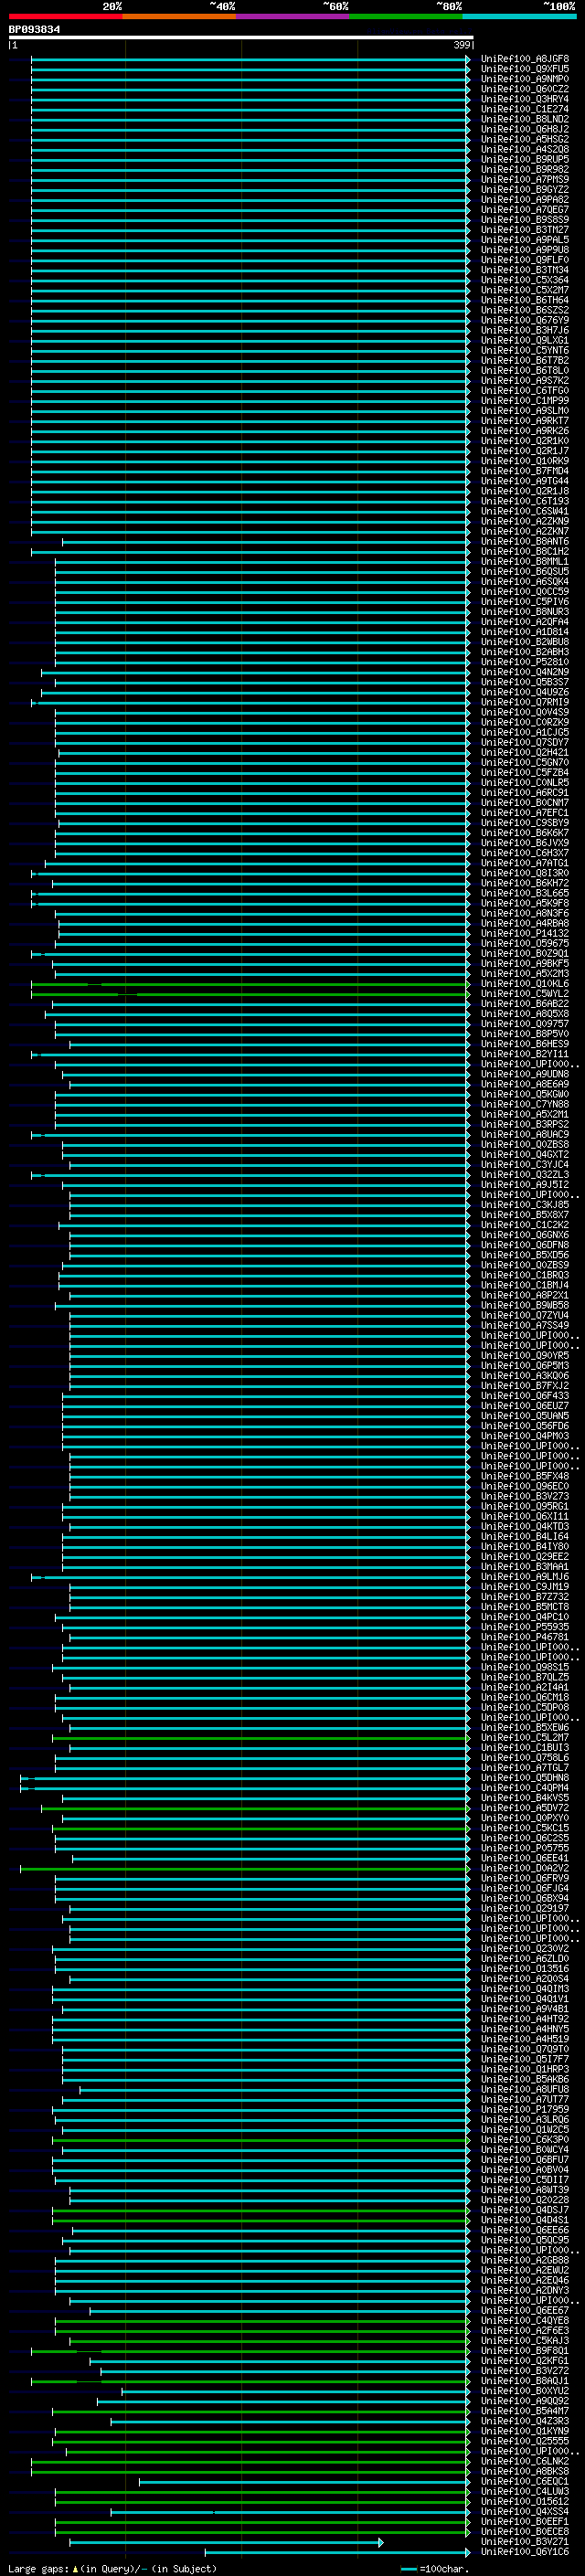Select hit label UniRef100_C5GN70

525,762
